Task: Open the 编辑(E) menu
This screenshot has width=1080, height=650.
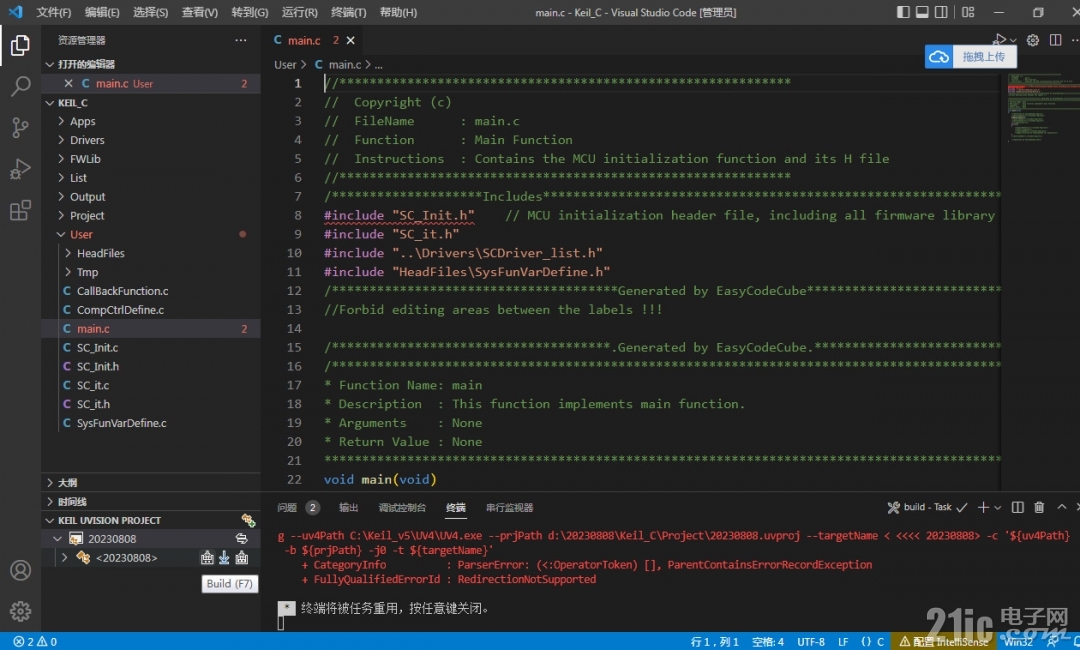Action: click(x=102, y=12)
